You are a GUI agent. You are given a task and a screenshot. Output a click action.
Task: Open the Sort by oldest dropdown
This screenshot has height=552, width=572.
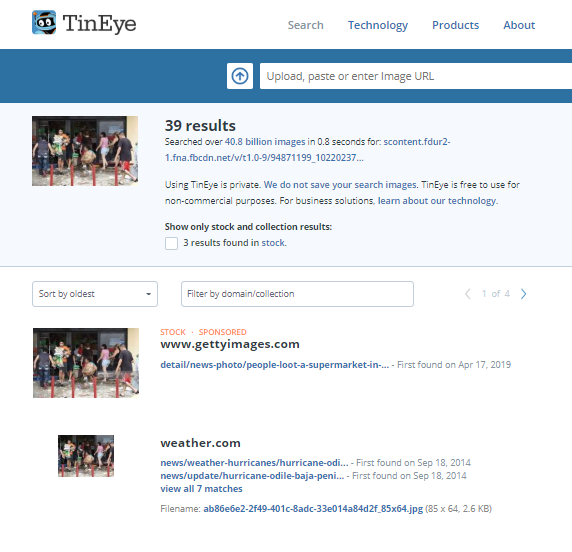(x=95, y=294)
